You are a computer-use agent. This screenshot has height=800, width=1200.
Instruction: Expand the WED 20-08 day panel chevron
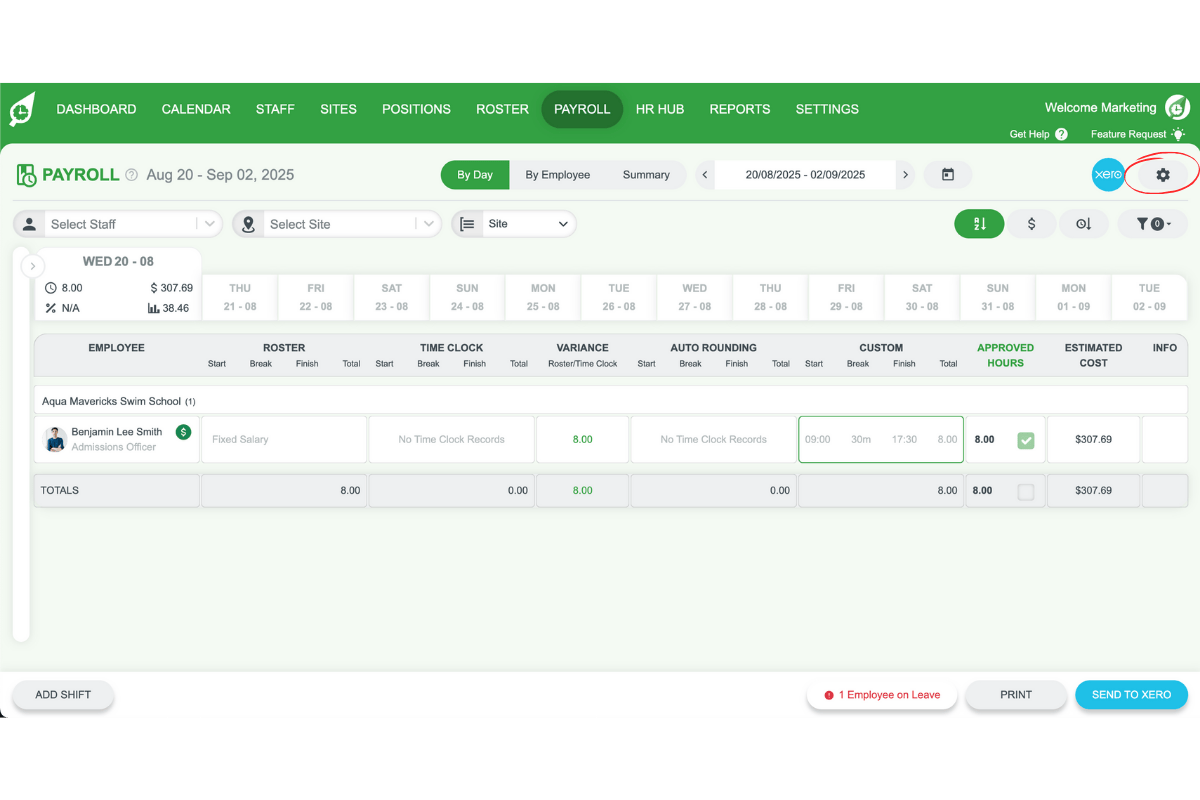(33, 265)
